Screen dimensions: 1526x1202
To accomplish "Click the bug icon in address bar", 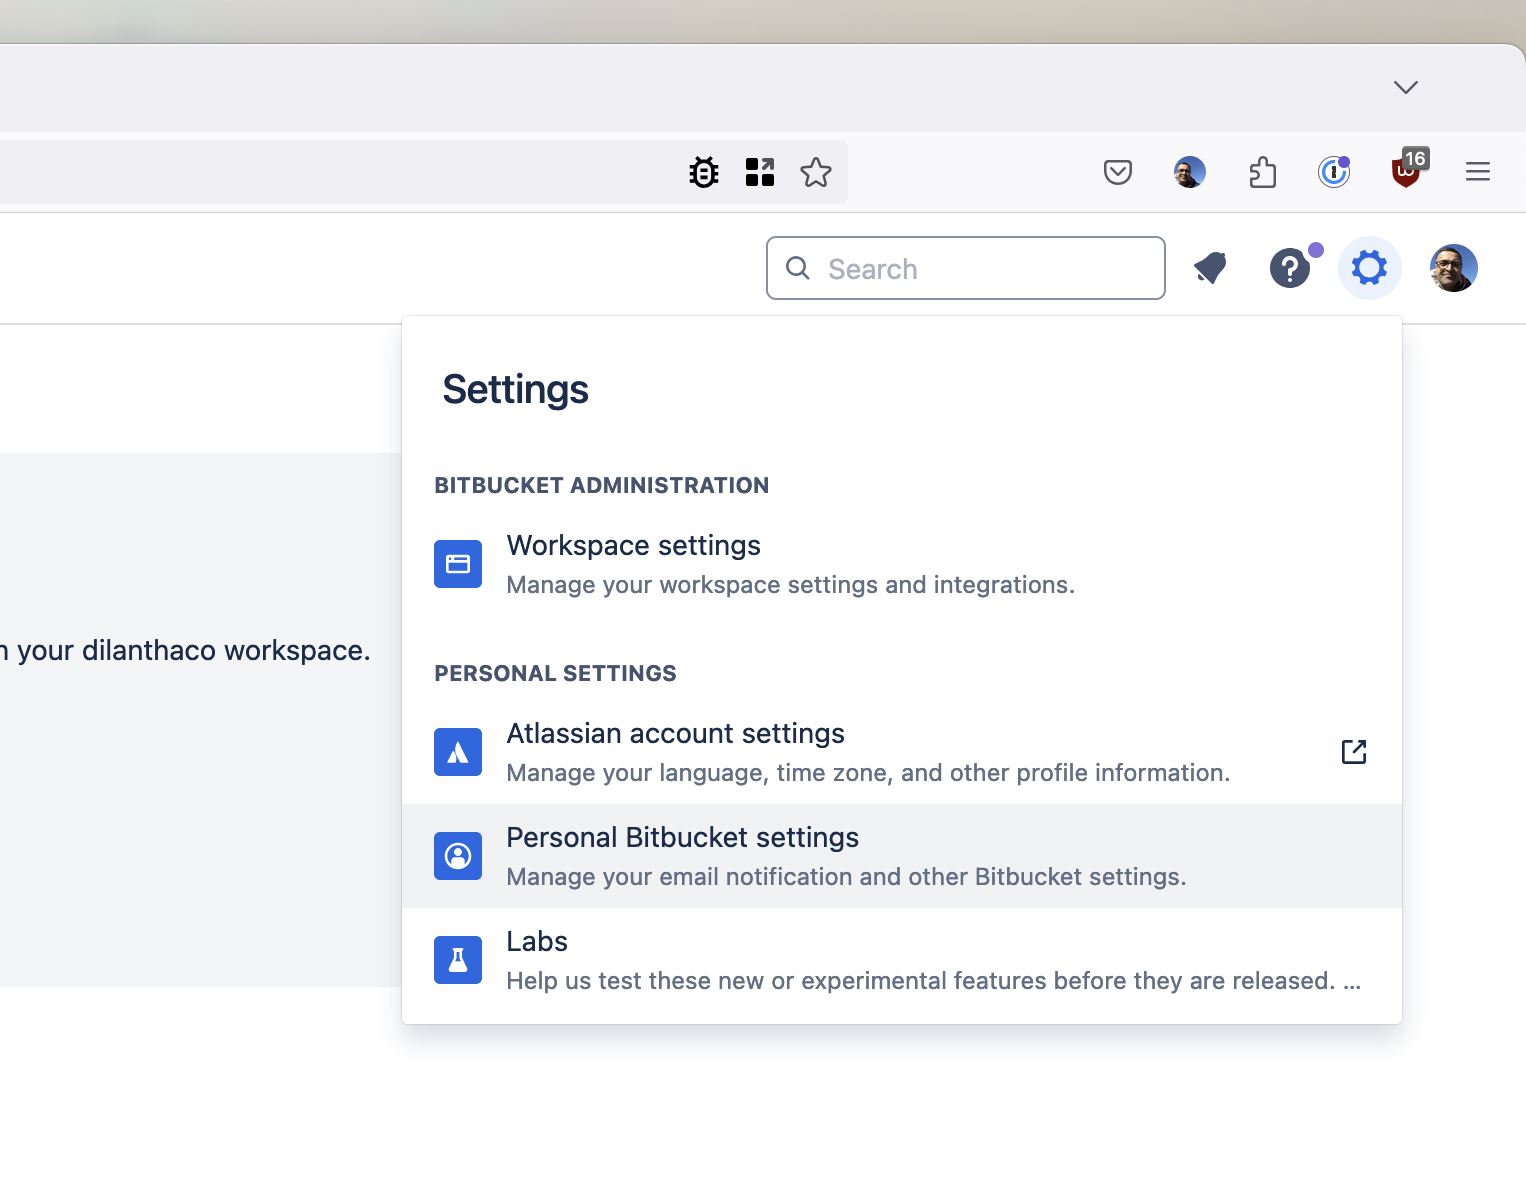I will click(704, 172).
